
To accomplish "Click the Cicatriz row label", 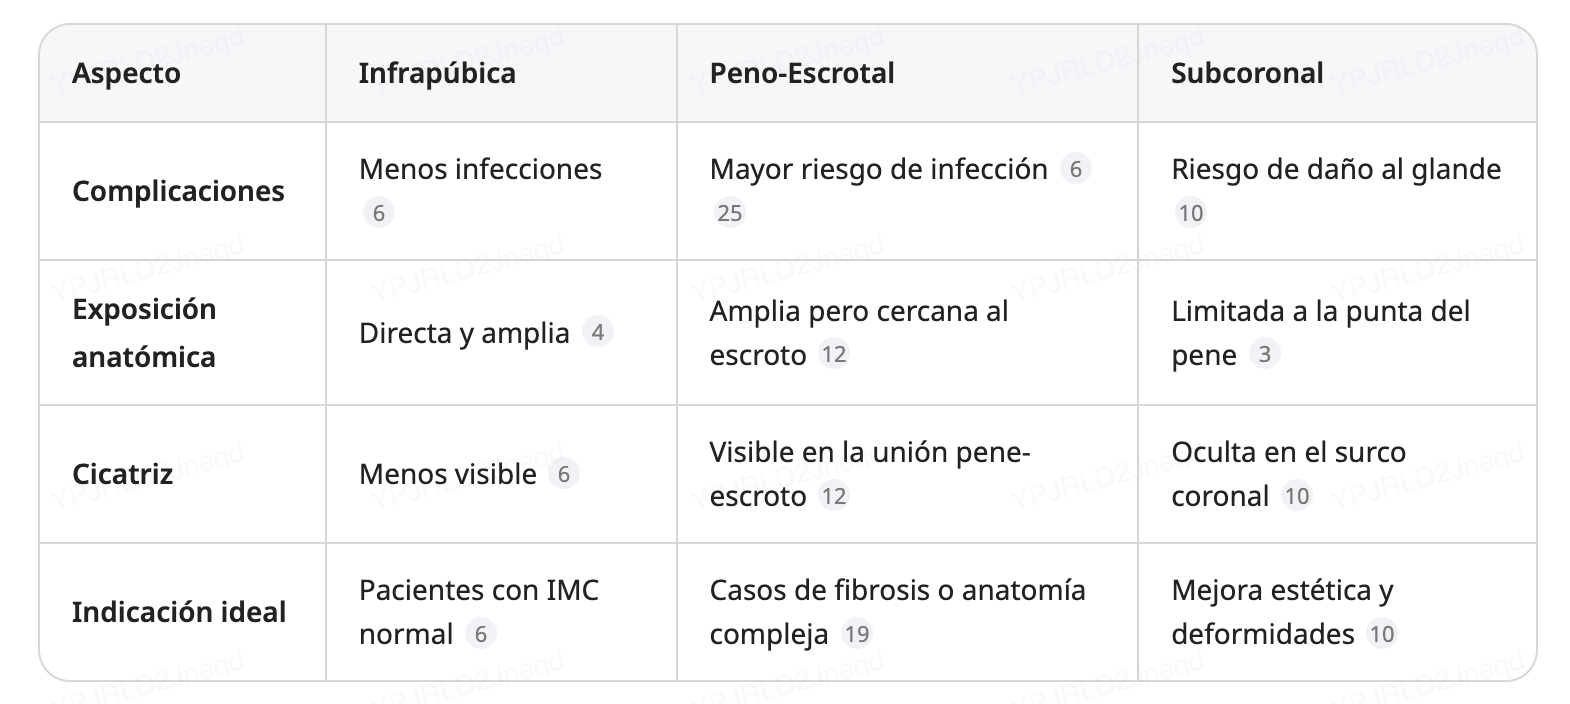I will [x=122, y=474].
